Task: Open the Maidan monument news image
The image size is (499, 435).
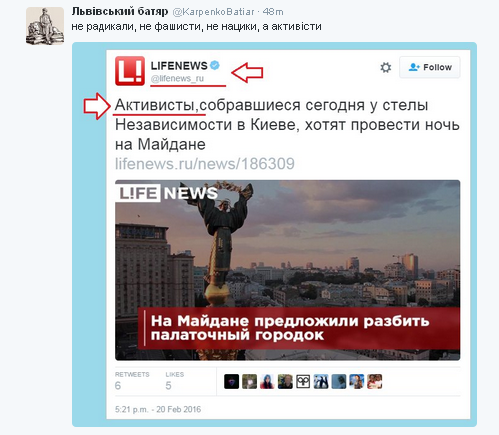Action: point(288,270)
